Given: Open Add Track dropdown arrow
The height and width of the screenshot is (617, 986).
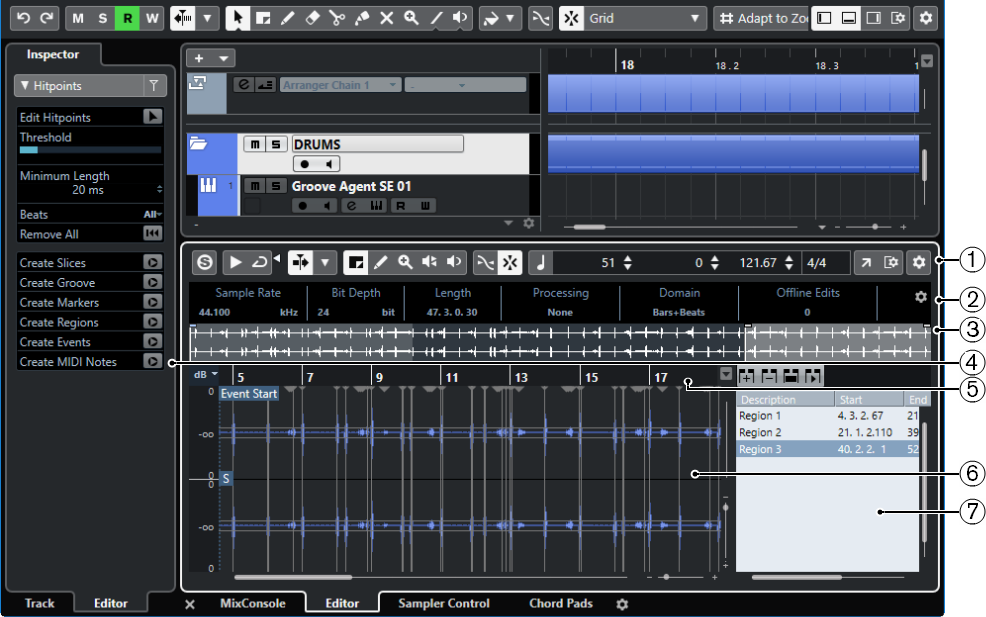Looking at the screenshot, I should tap(223, 58).
